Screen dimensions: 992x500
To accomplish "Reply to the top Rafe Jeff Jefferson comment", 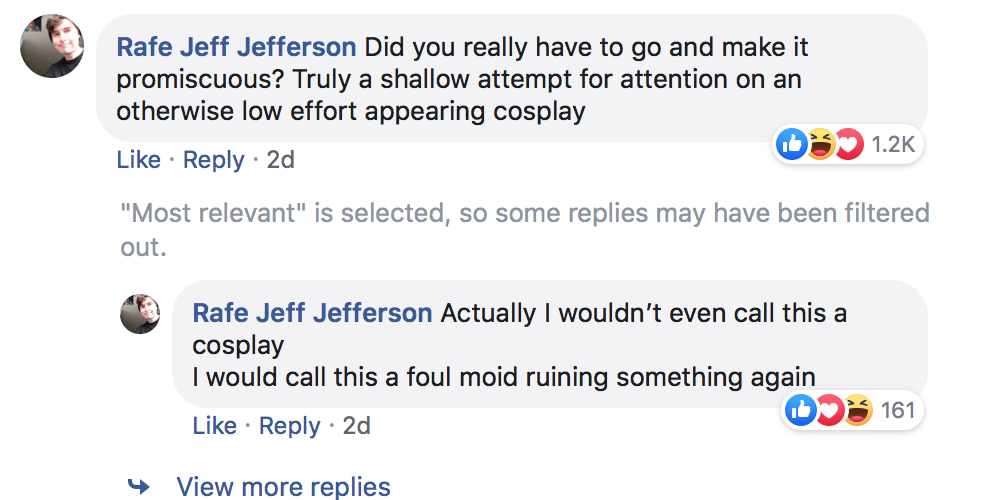I will pyautogui.click(x=214, y=159).
